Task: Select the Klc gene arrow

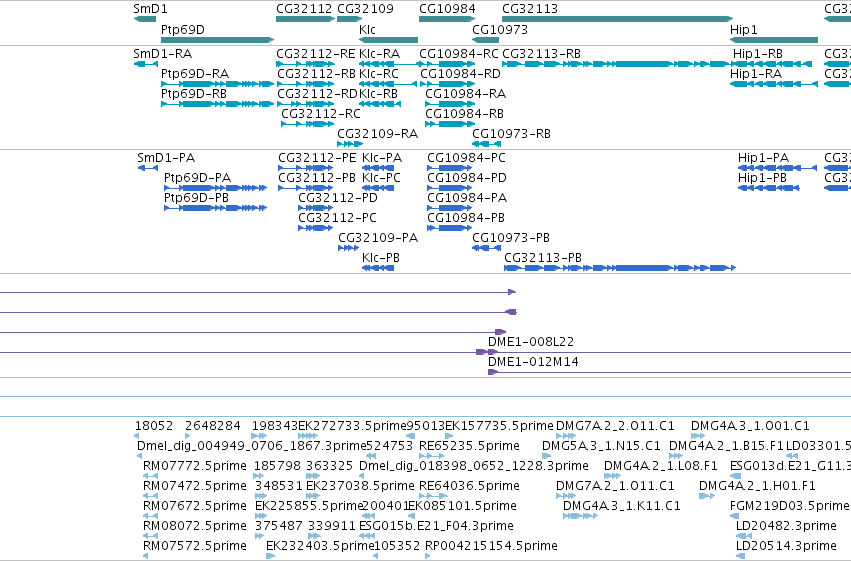Action: [389, 40]
